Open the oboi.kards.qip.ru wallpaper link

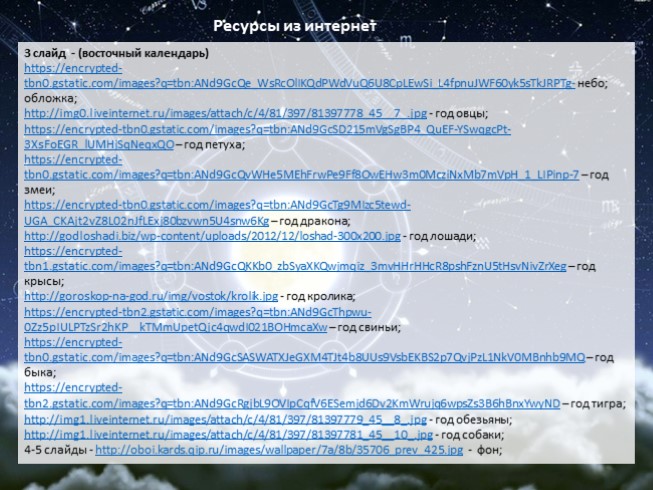click(x=279, y=450)
